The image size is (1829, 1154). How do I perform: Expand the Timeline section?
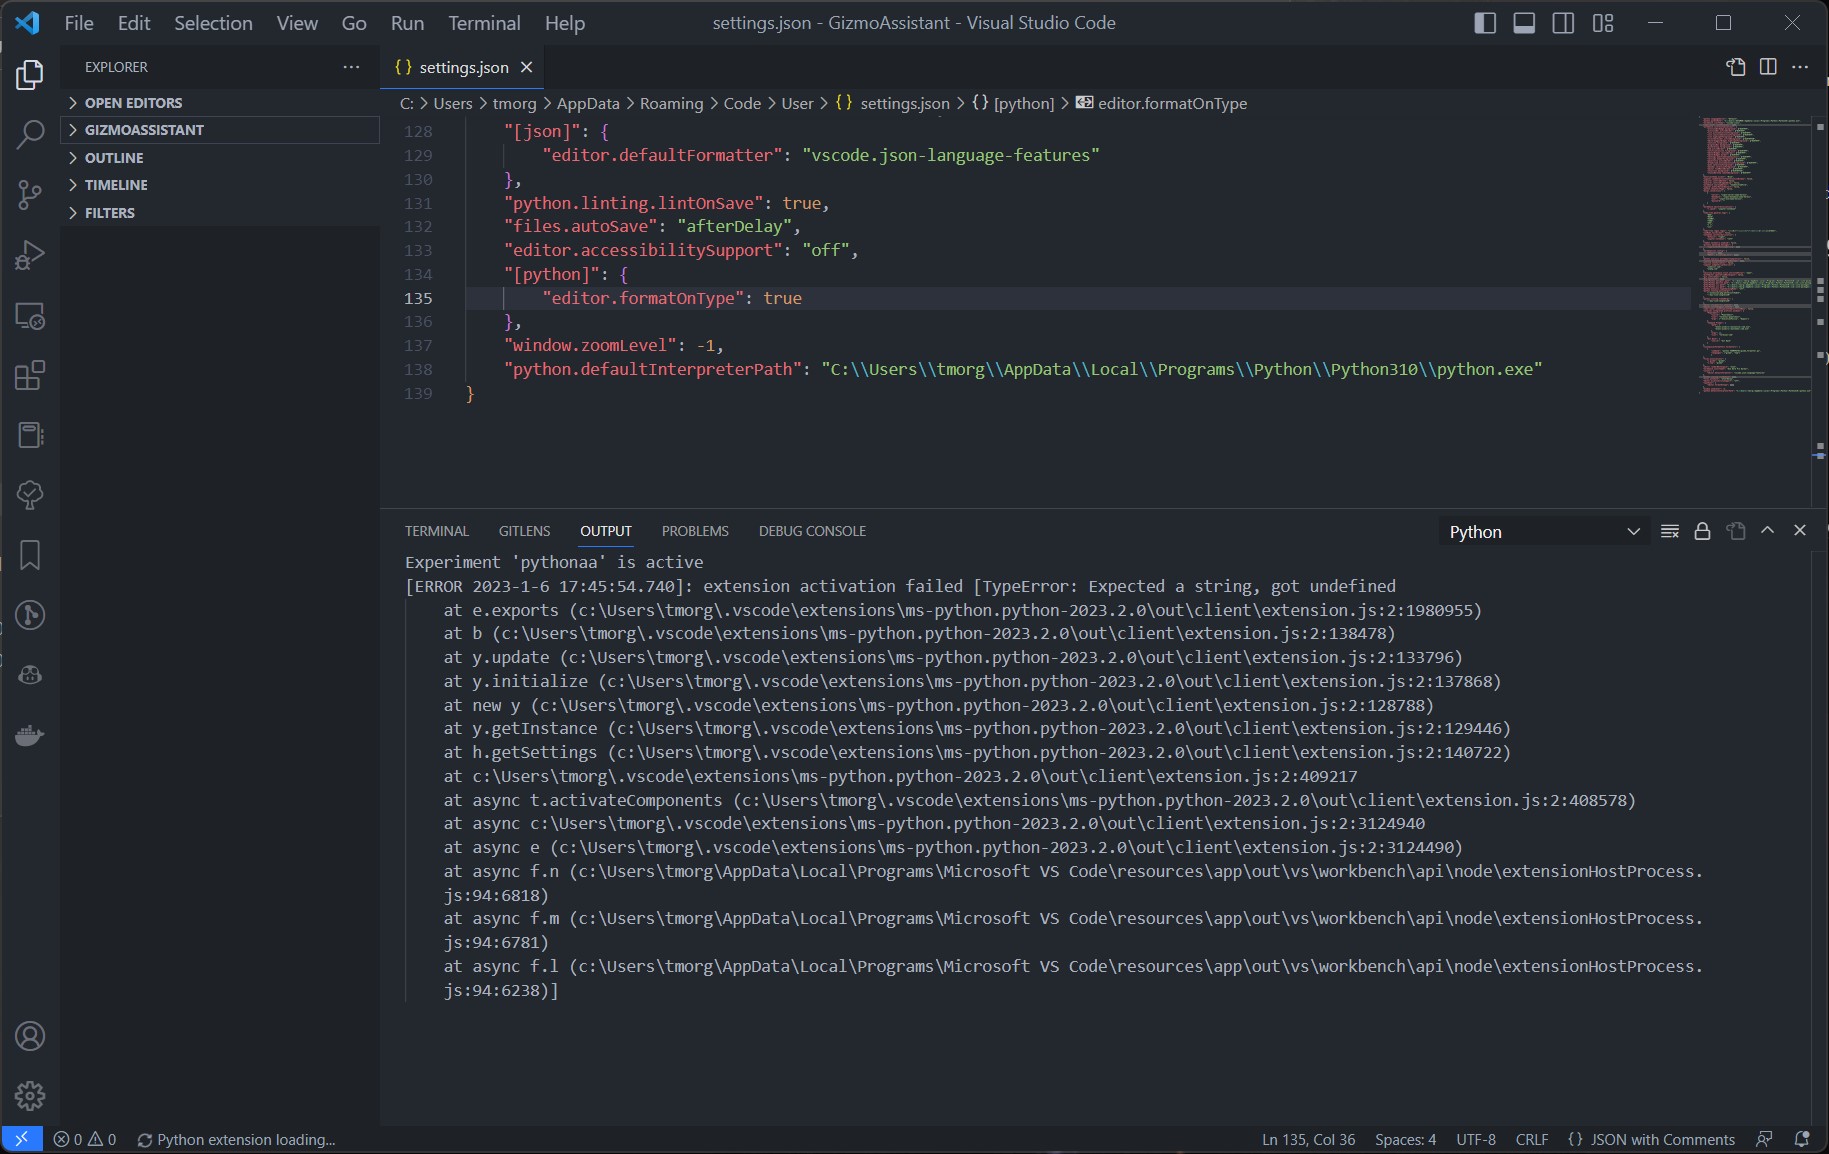click(220, 185)
